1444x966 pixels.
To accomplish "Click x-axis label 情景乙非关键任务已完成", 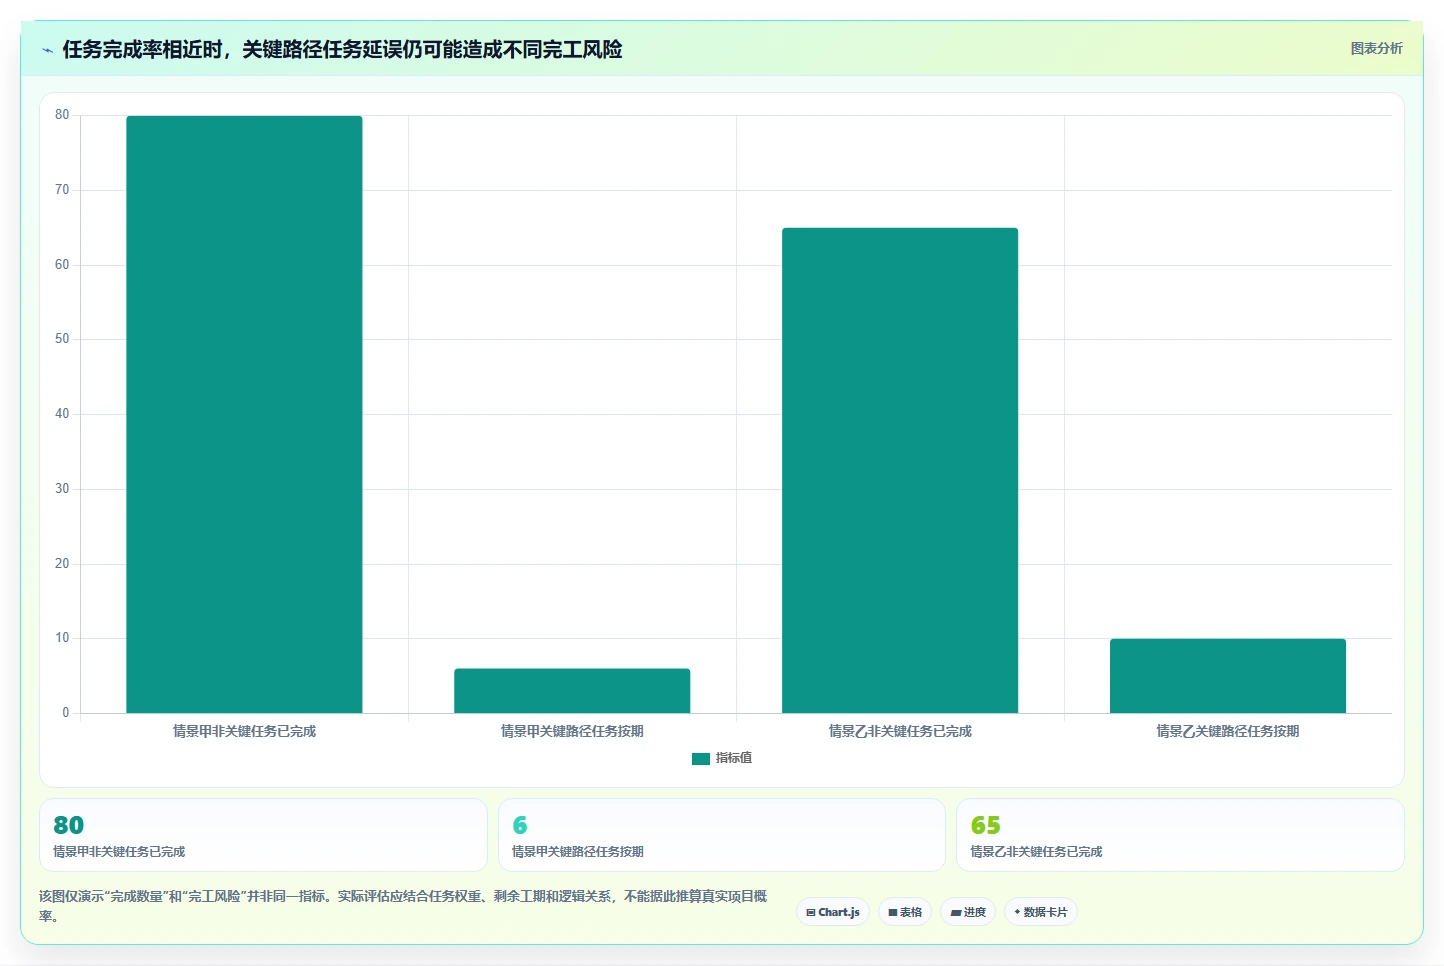I will (900, 731).
